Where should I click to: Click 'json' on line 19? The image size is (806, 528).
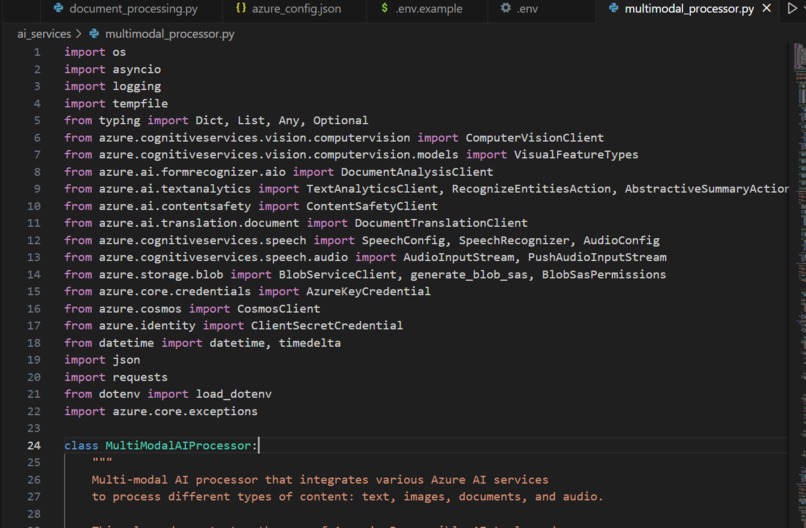click(126, 360)
